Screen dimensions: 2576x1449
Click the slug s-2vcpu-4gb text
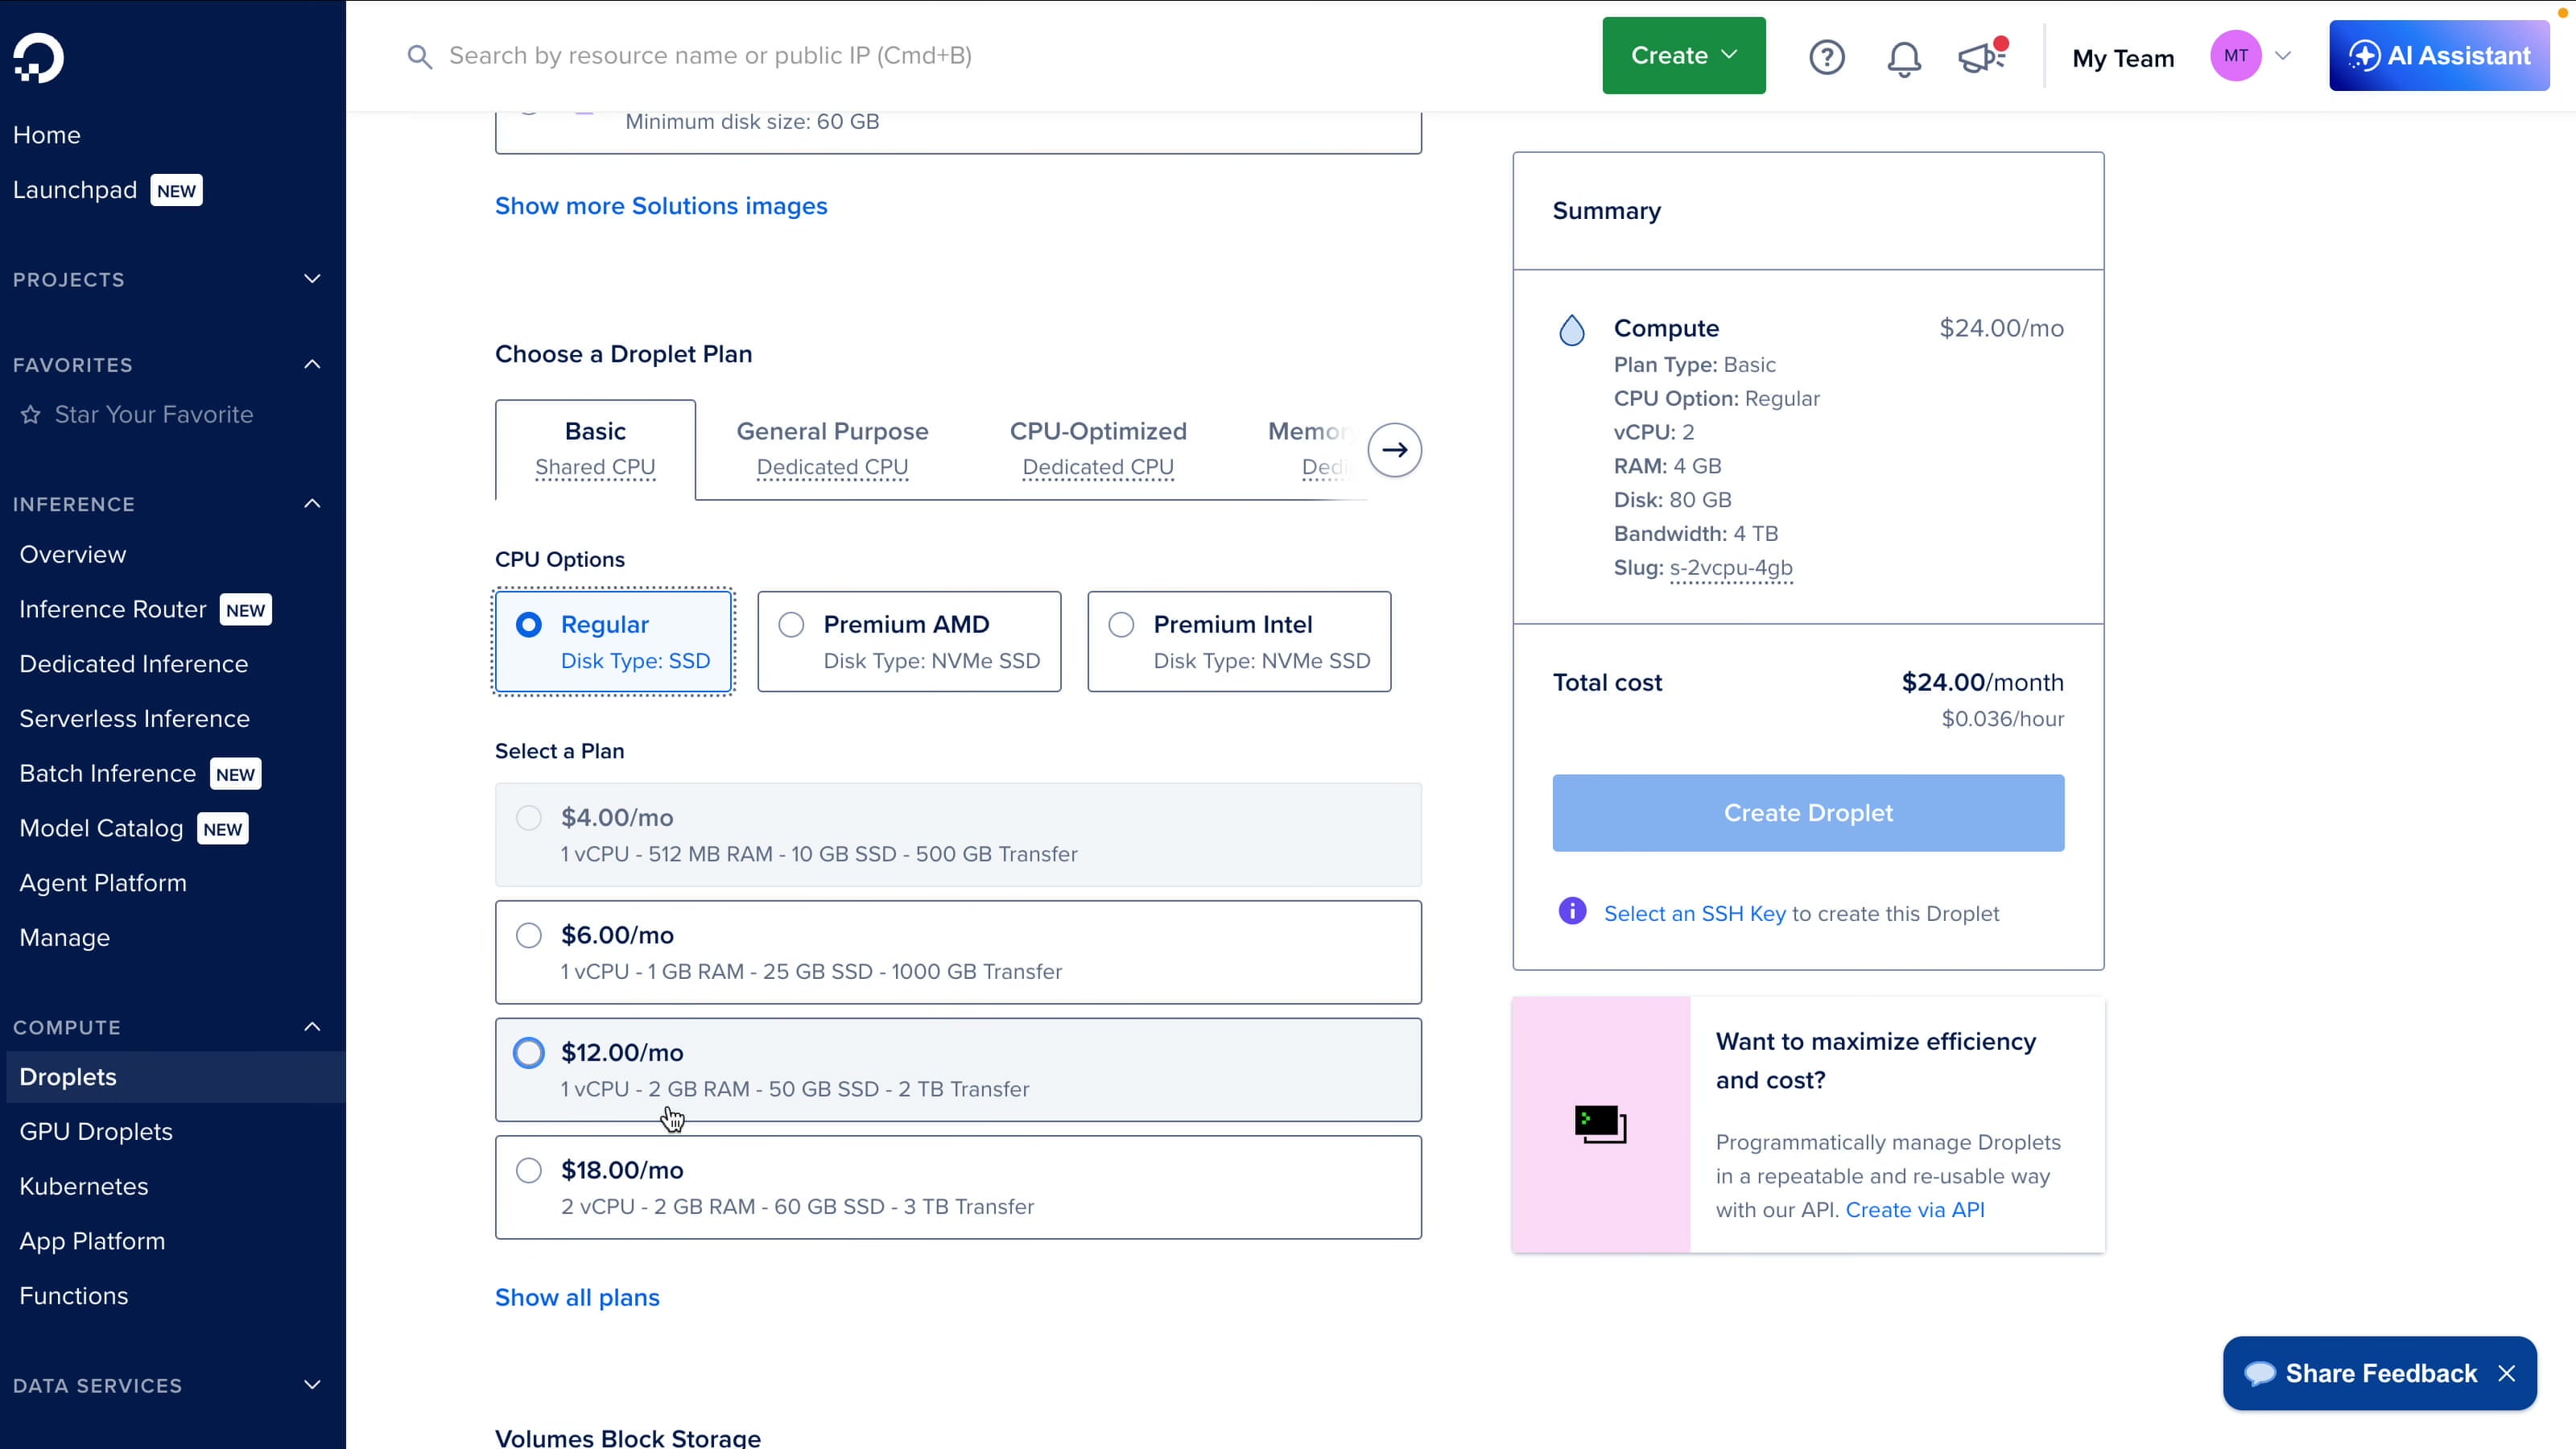(1730, 568)
